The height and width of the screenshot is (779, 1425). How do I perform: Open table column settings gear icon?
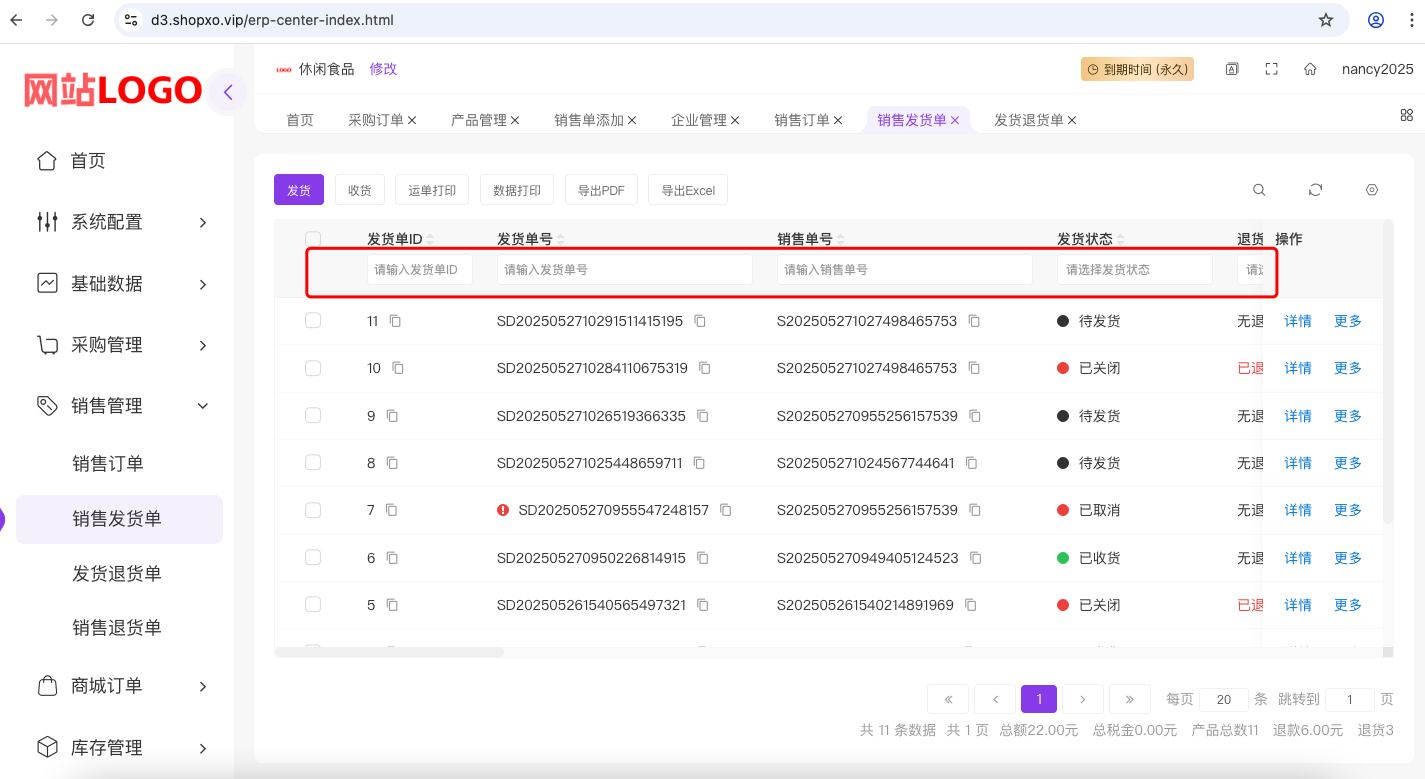[x=1372, y=190]
